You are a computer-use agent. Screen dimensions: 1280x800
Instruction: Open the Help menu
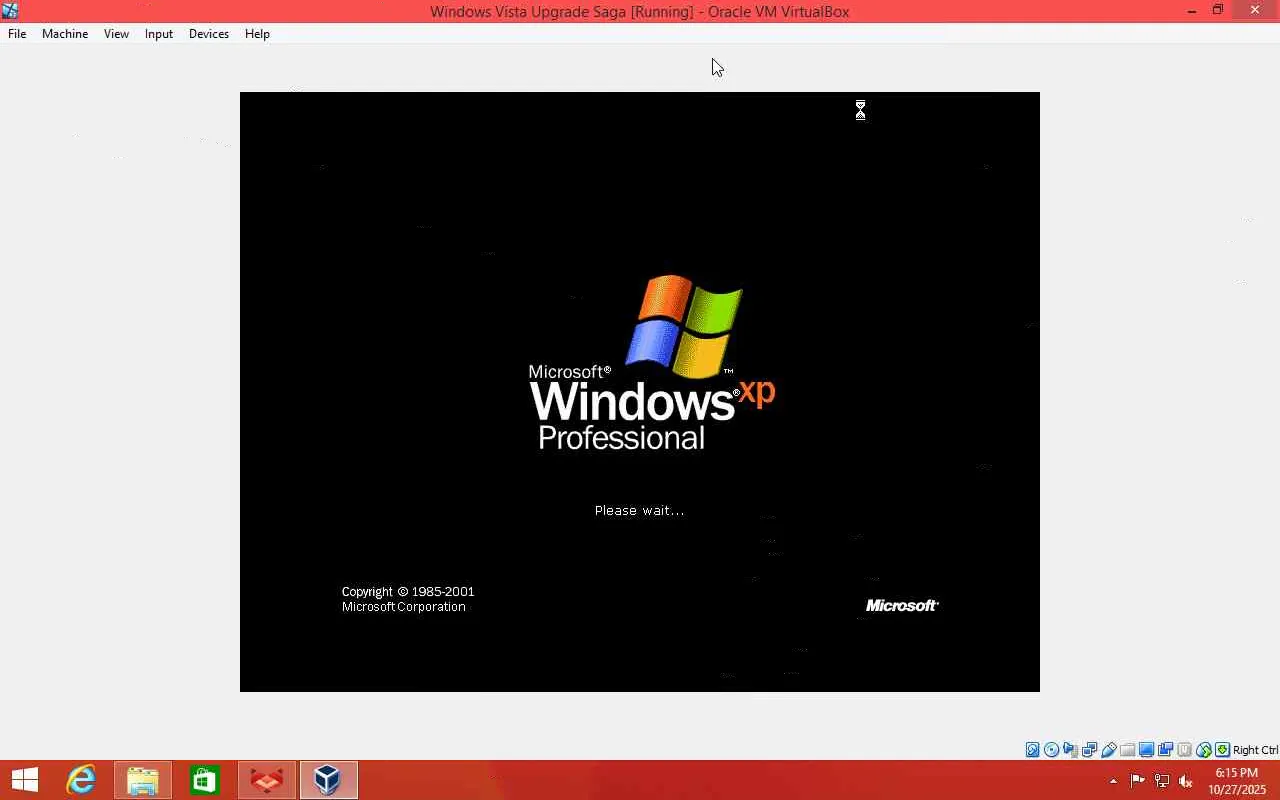[257, 34]
